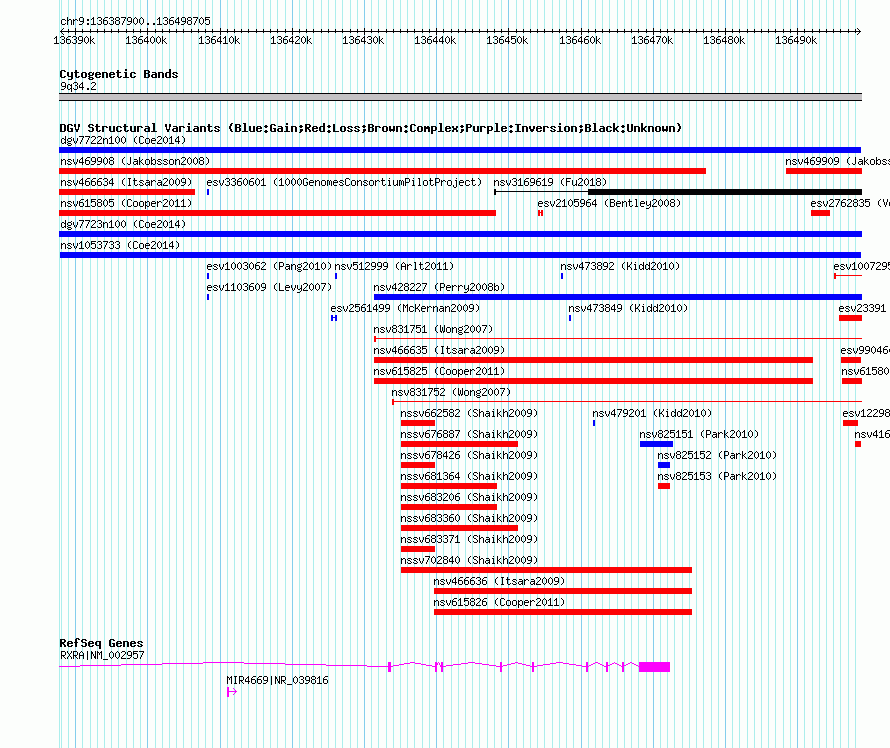Open nsv831751 (Wong2007) variant label
Screen dimensions: 890x748
[x=433, y=329]
